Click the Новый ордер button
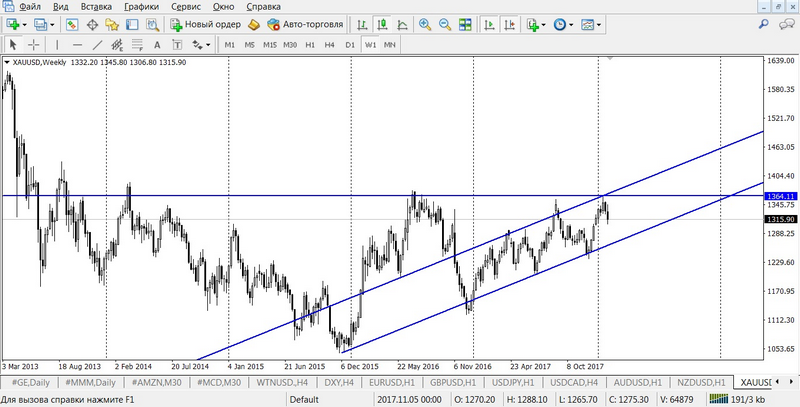The height and width of the screenshot is (407, 800). [x=207, y=24]
